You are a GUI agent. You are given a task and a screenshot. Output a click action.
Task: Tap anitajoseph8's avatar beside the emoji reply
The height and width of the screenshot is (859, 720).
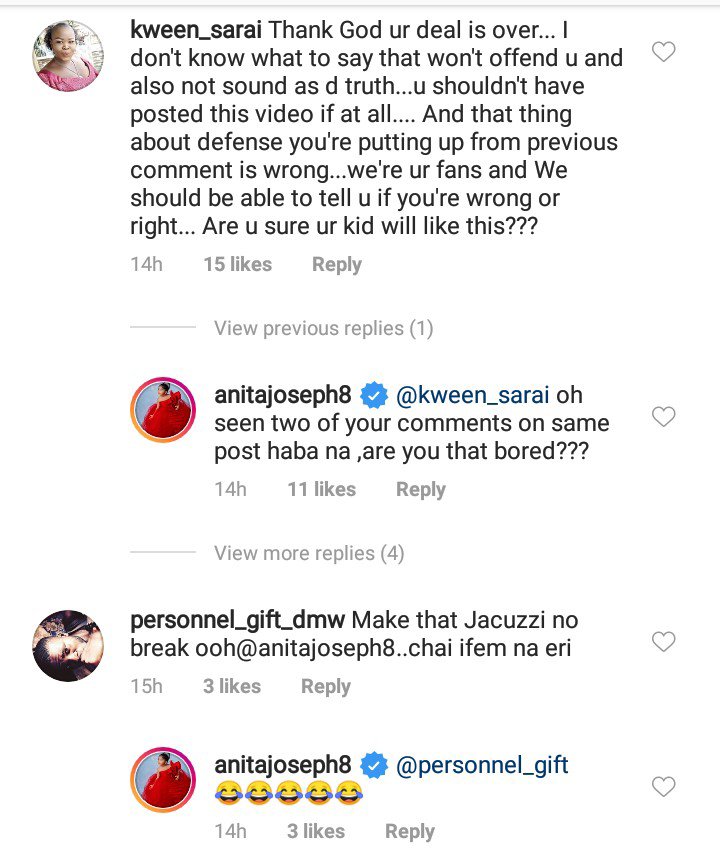pyautogui.click(x=164, y=781)
